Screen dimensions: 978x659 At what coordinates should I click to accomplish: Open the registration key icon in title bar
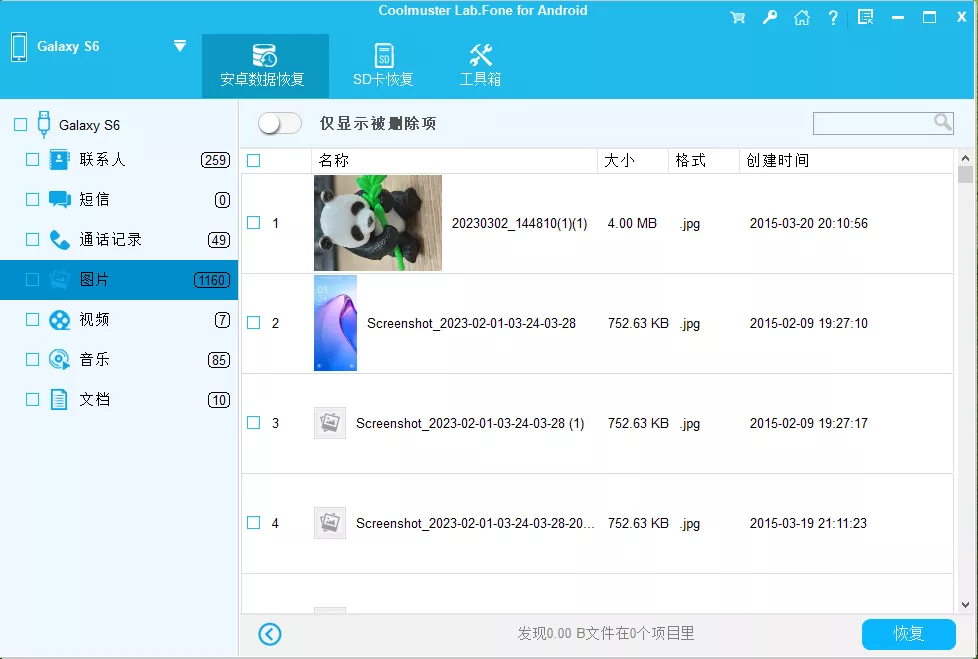(x=770, y=17)
